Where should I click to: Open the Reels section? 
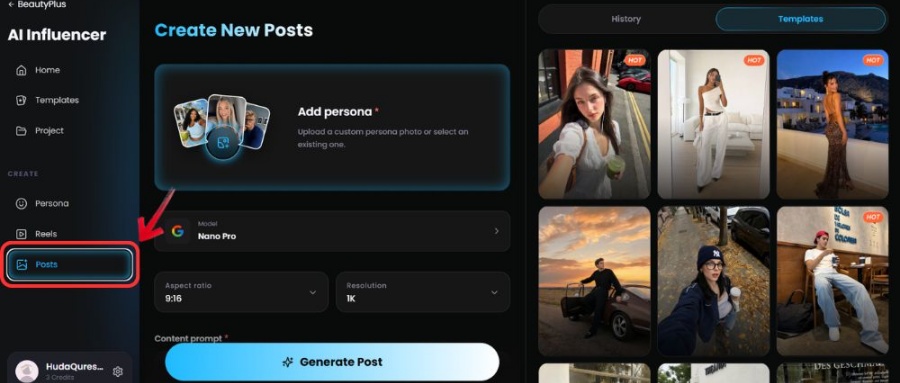coord(46,234)
